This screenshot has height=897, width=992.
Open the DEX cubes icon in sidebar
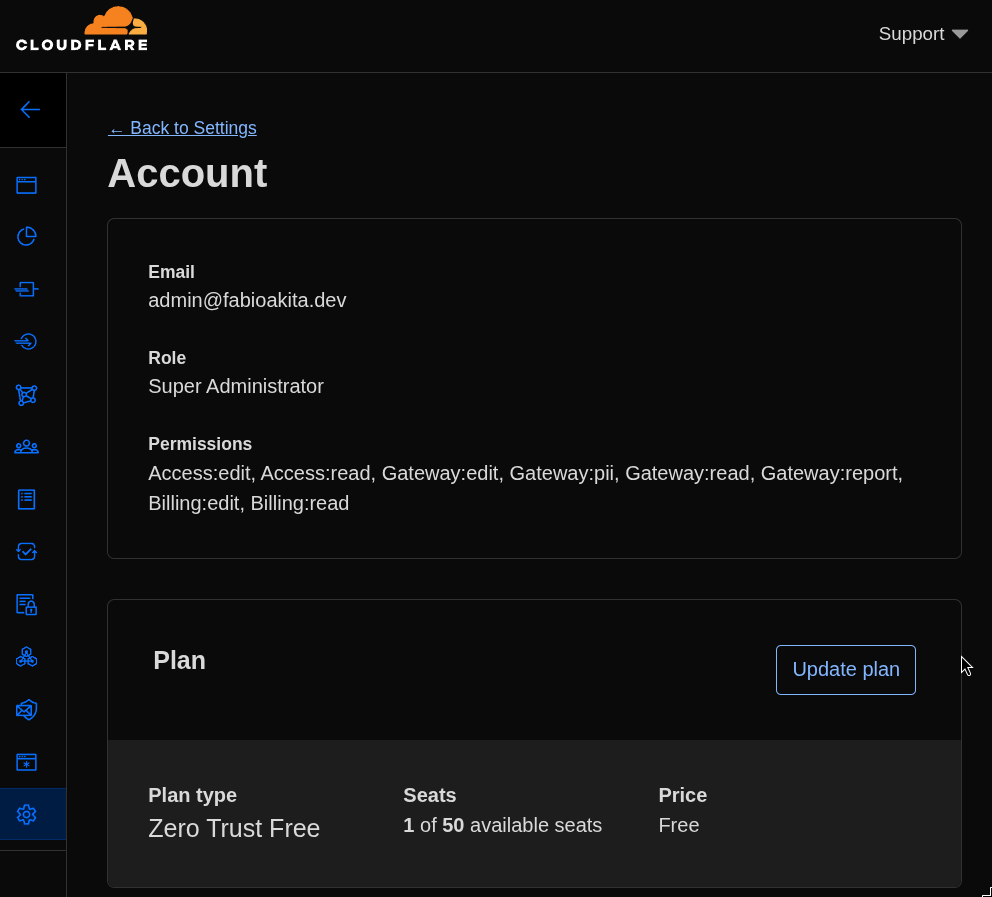coord(27,657)
